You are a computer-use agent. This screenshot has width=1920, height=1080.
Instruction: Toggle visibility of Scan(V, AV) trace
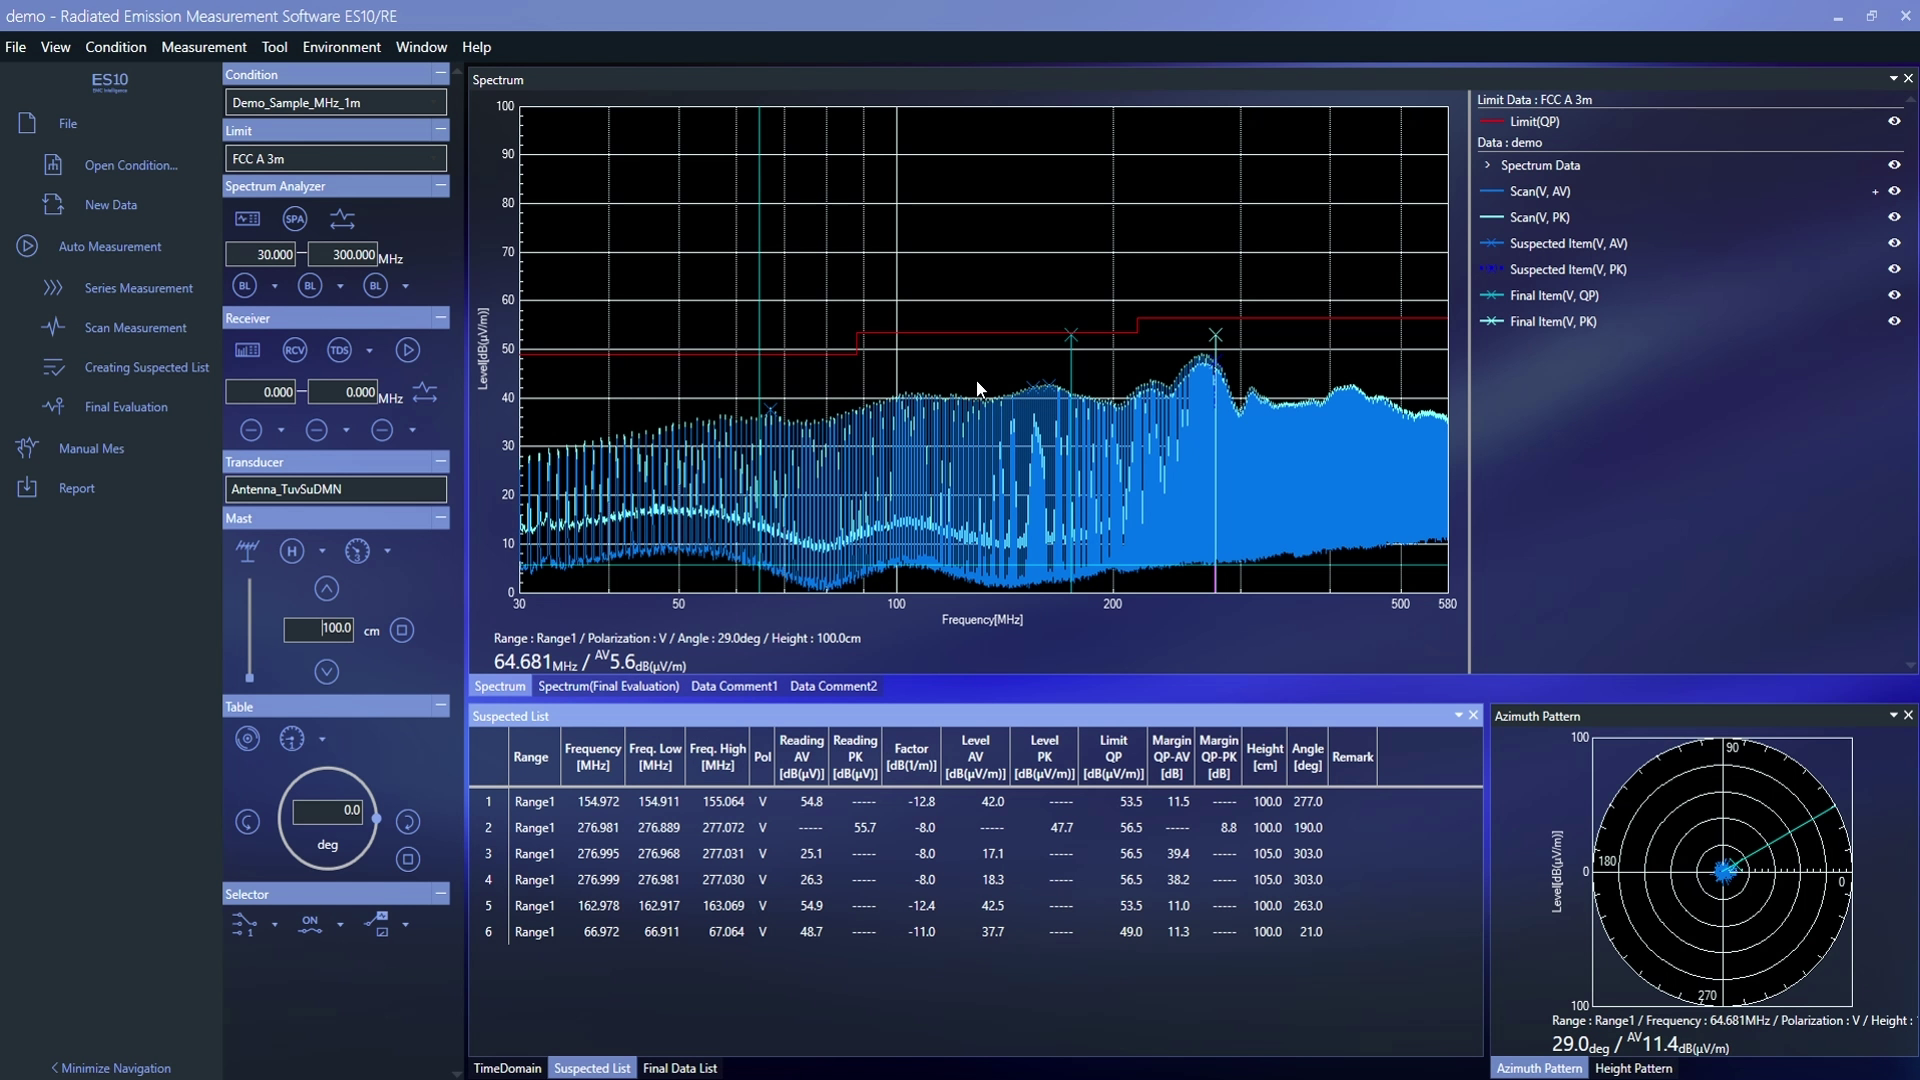click(x=1895, y=191)
